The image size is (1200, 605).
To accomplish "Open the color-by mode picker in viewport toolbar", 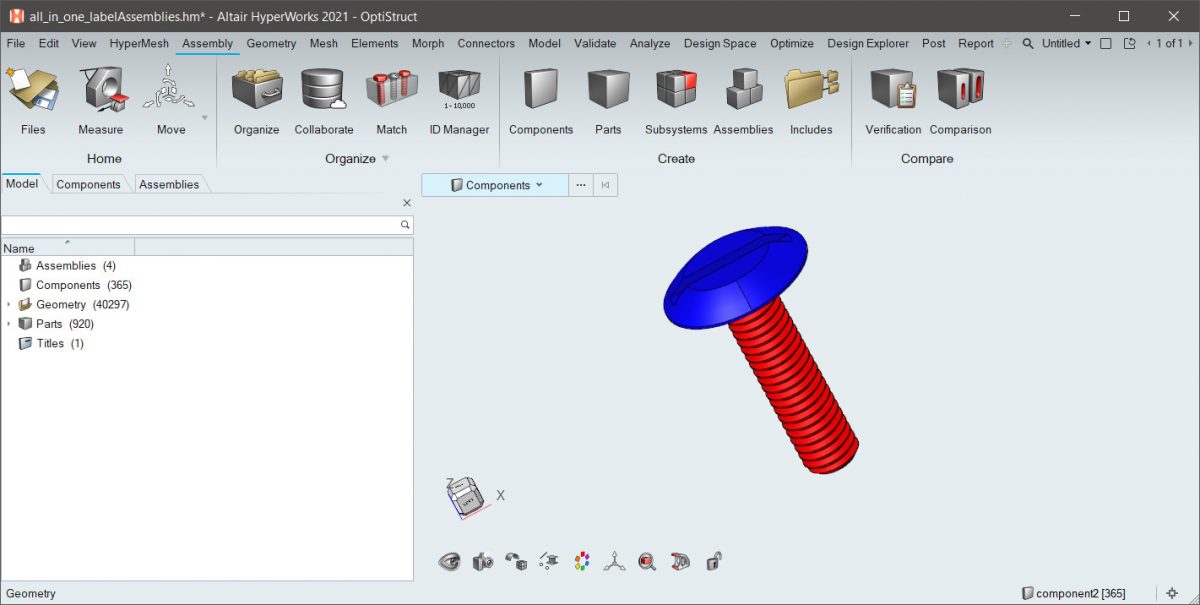I will [581, 561].
